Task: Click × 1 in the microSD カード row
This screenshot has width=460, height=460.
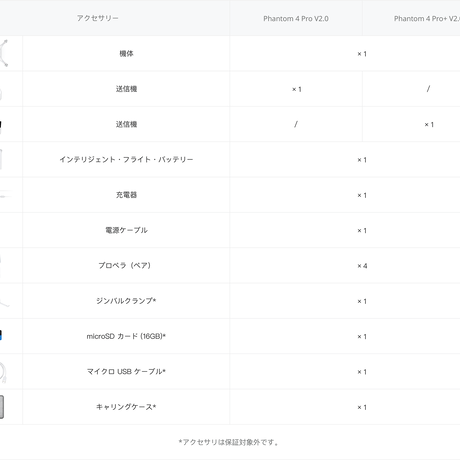Action: point(362,337)
